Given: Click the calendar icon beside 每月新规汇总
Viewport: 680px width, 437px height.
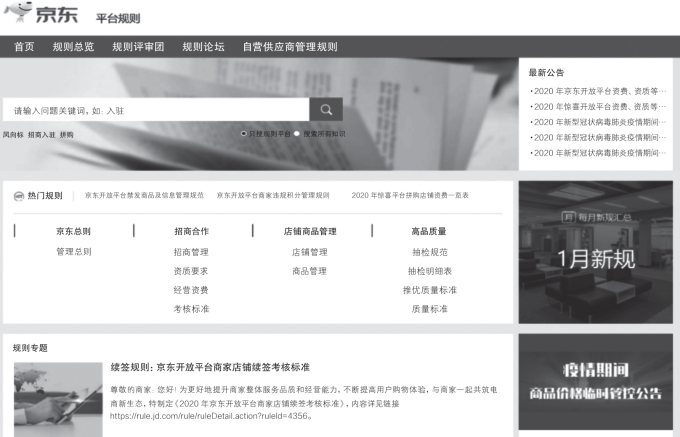Looking at the screenshot, I should click(x=569, y=217).
